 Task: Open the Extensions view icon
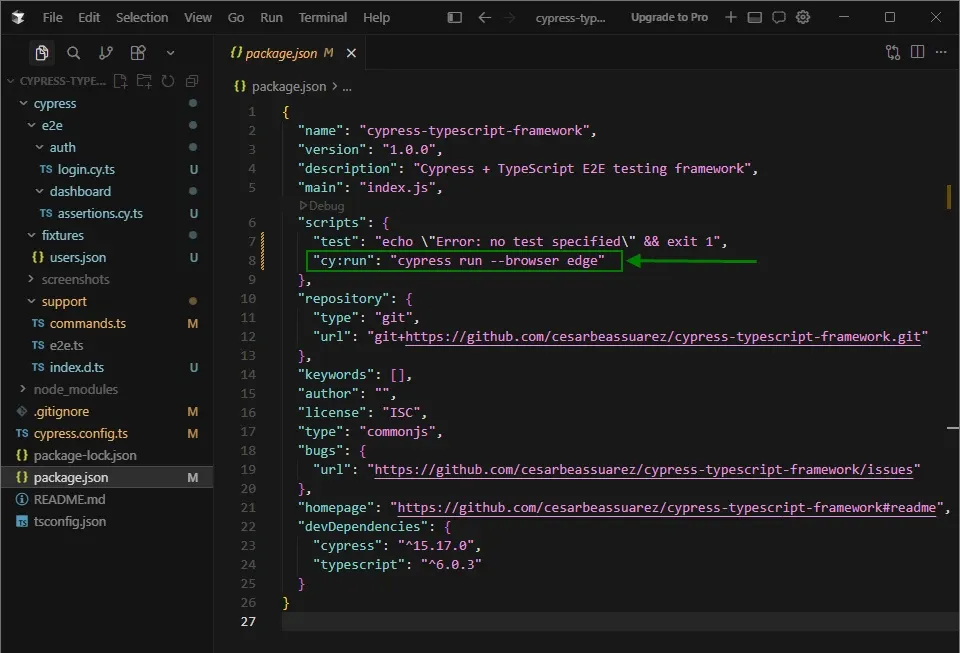[138, 53]
